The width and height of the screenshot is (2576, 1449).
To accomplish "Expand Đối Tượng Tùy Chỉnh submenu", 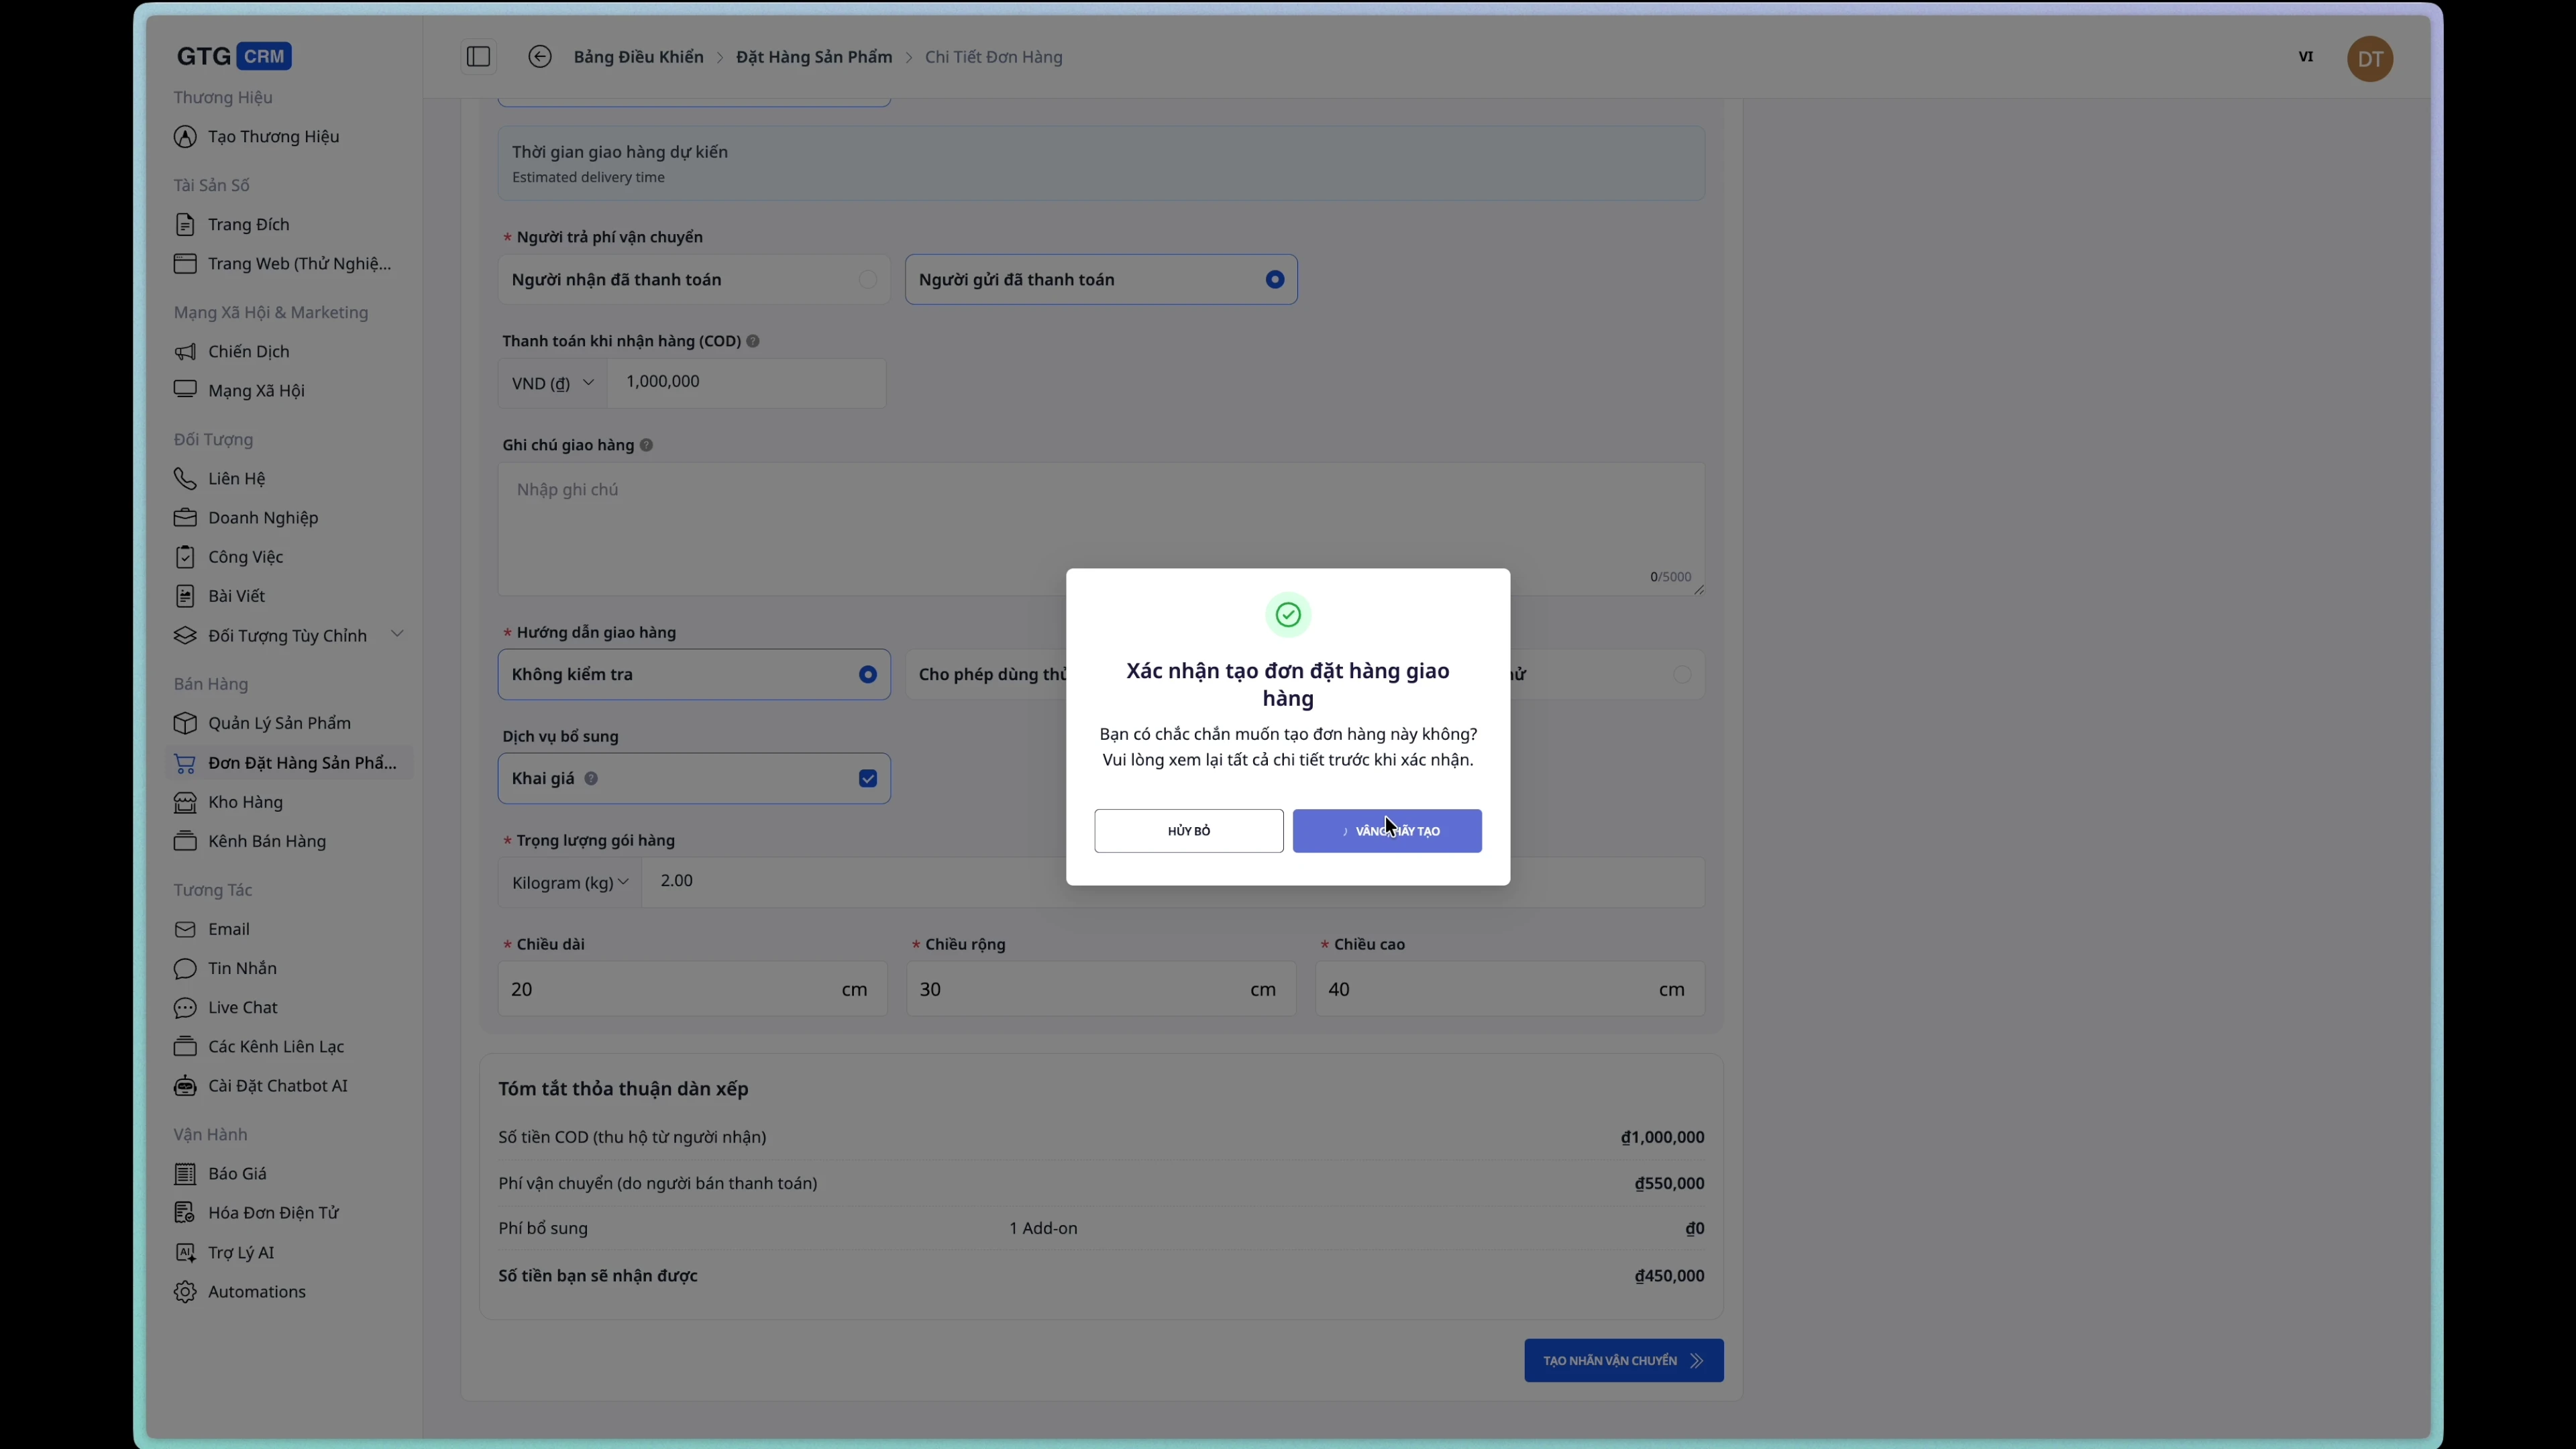I will [397, 634].
